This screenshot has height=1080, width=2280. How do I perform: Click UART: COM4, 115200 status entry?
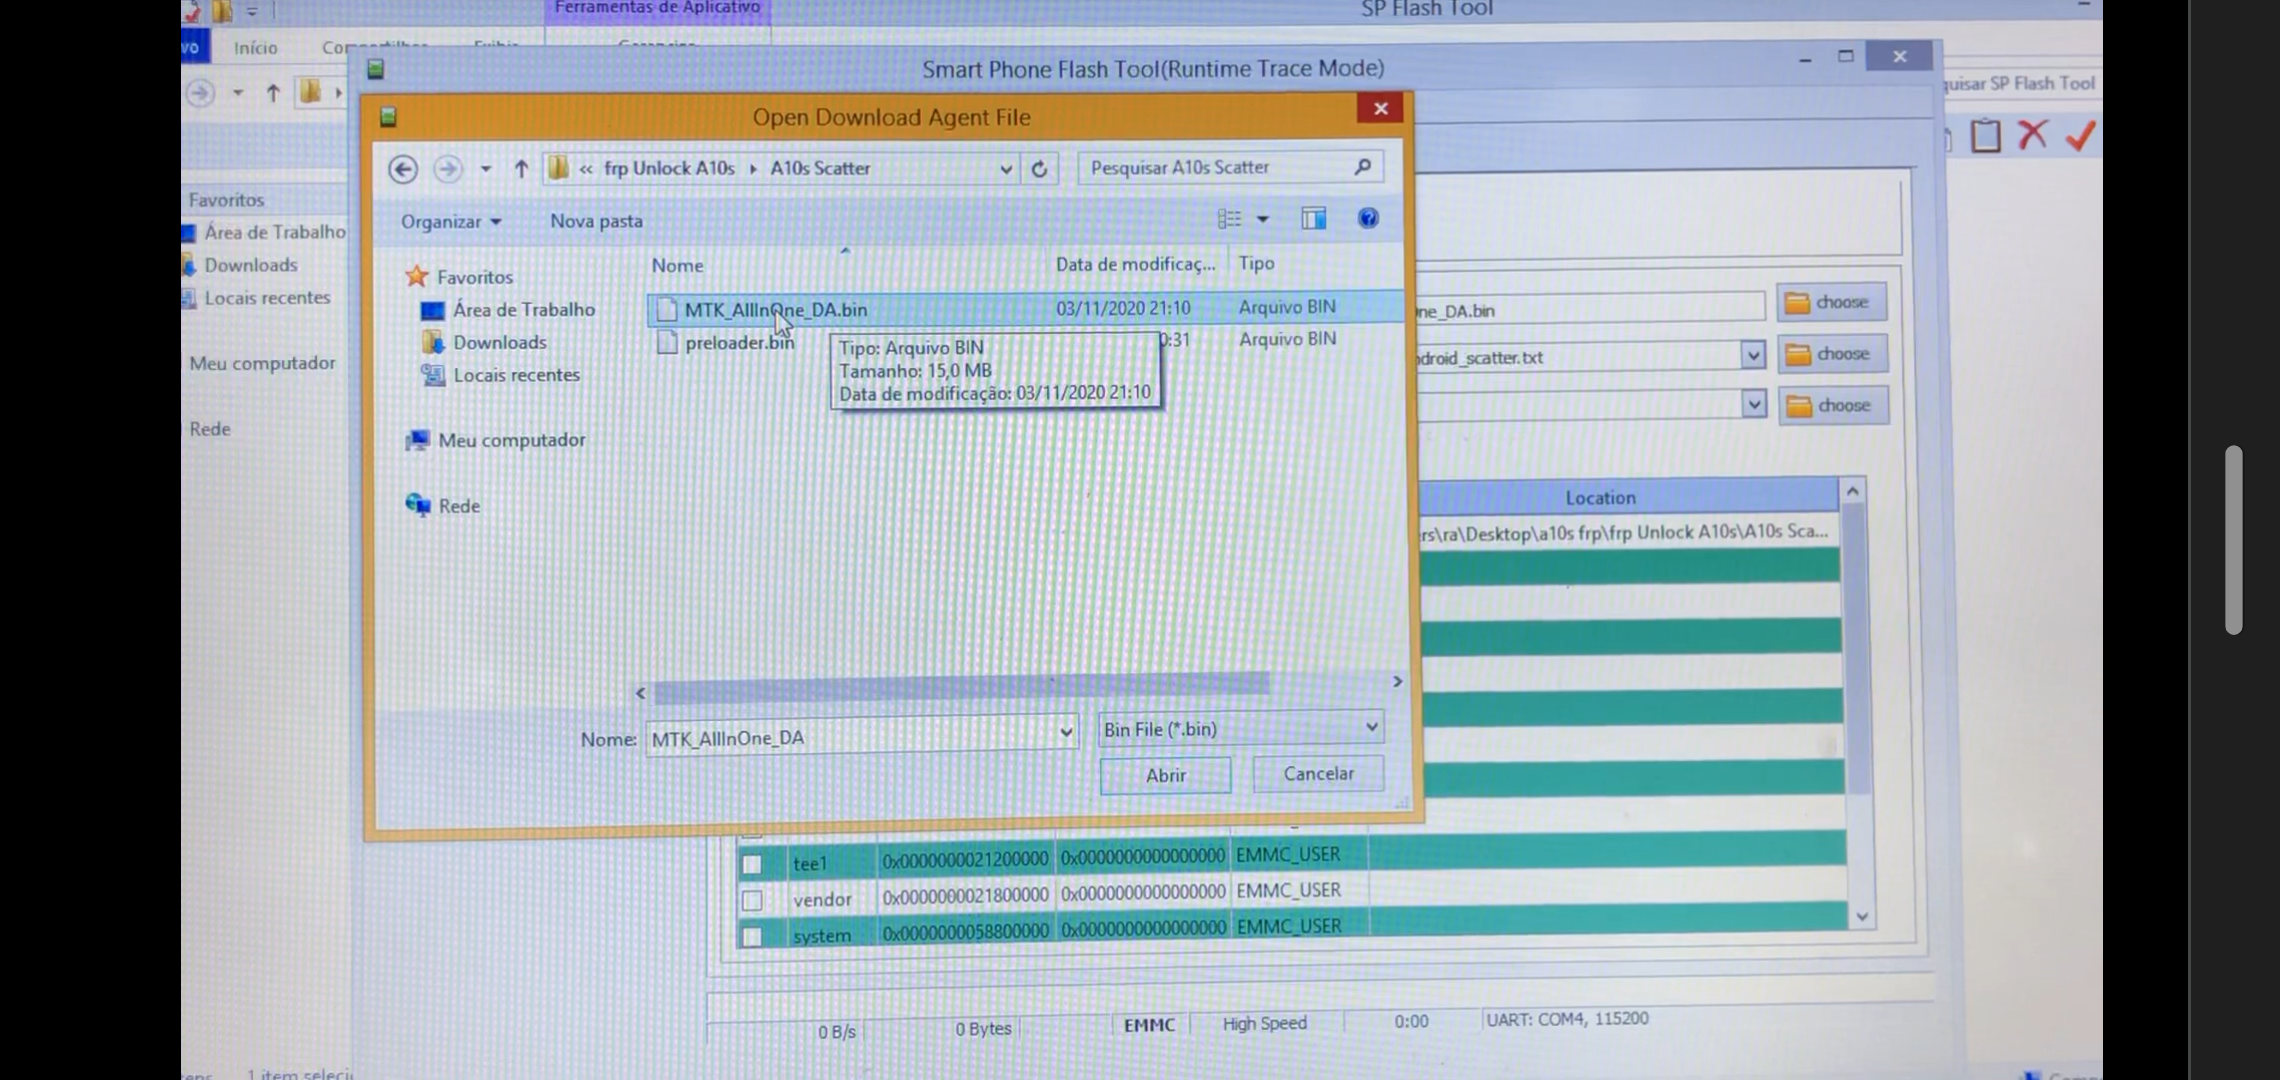pyautogui.click(x=1567, y=1019)
